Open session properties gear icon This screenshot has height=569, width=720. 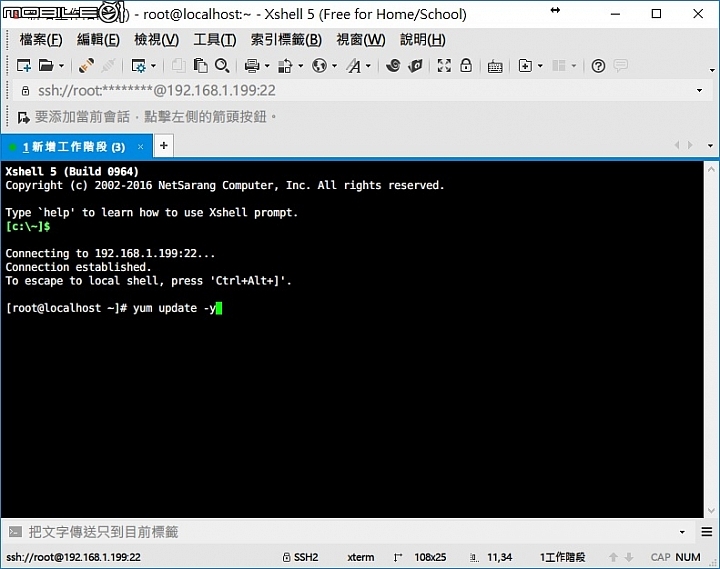tap(138, 66)
